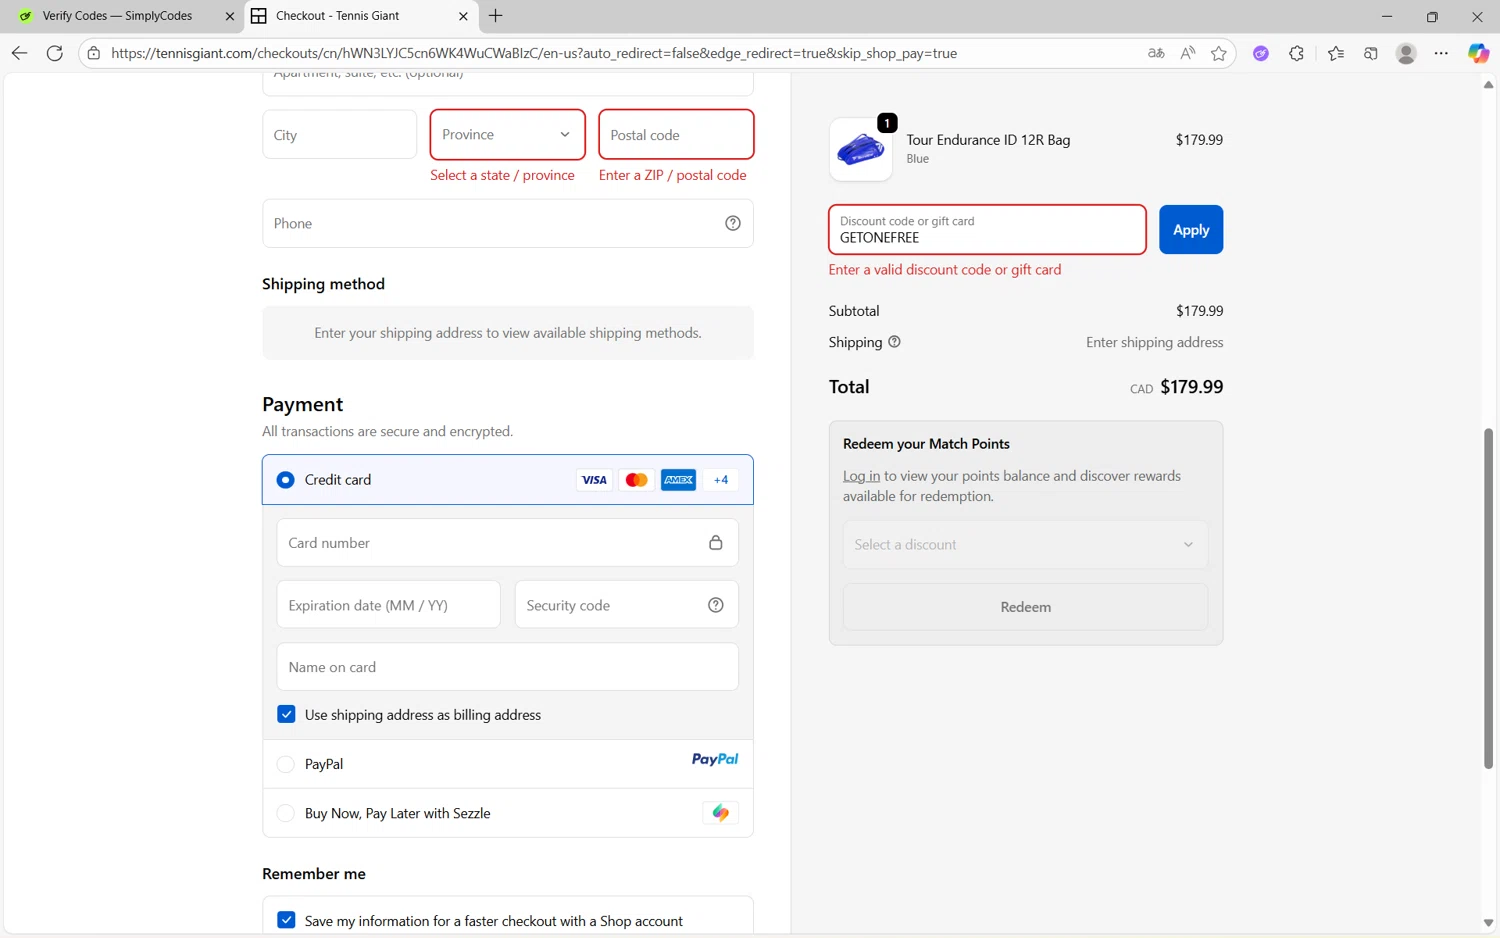
Task: Click the translate page icon
Action: [x=1156, y=53]
